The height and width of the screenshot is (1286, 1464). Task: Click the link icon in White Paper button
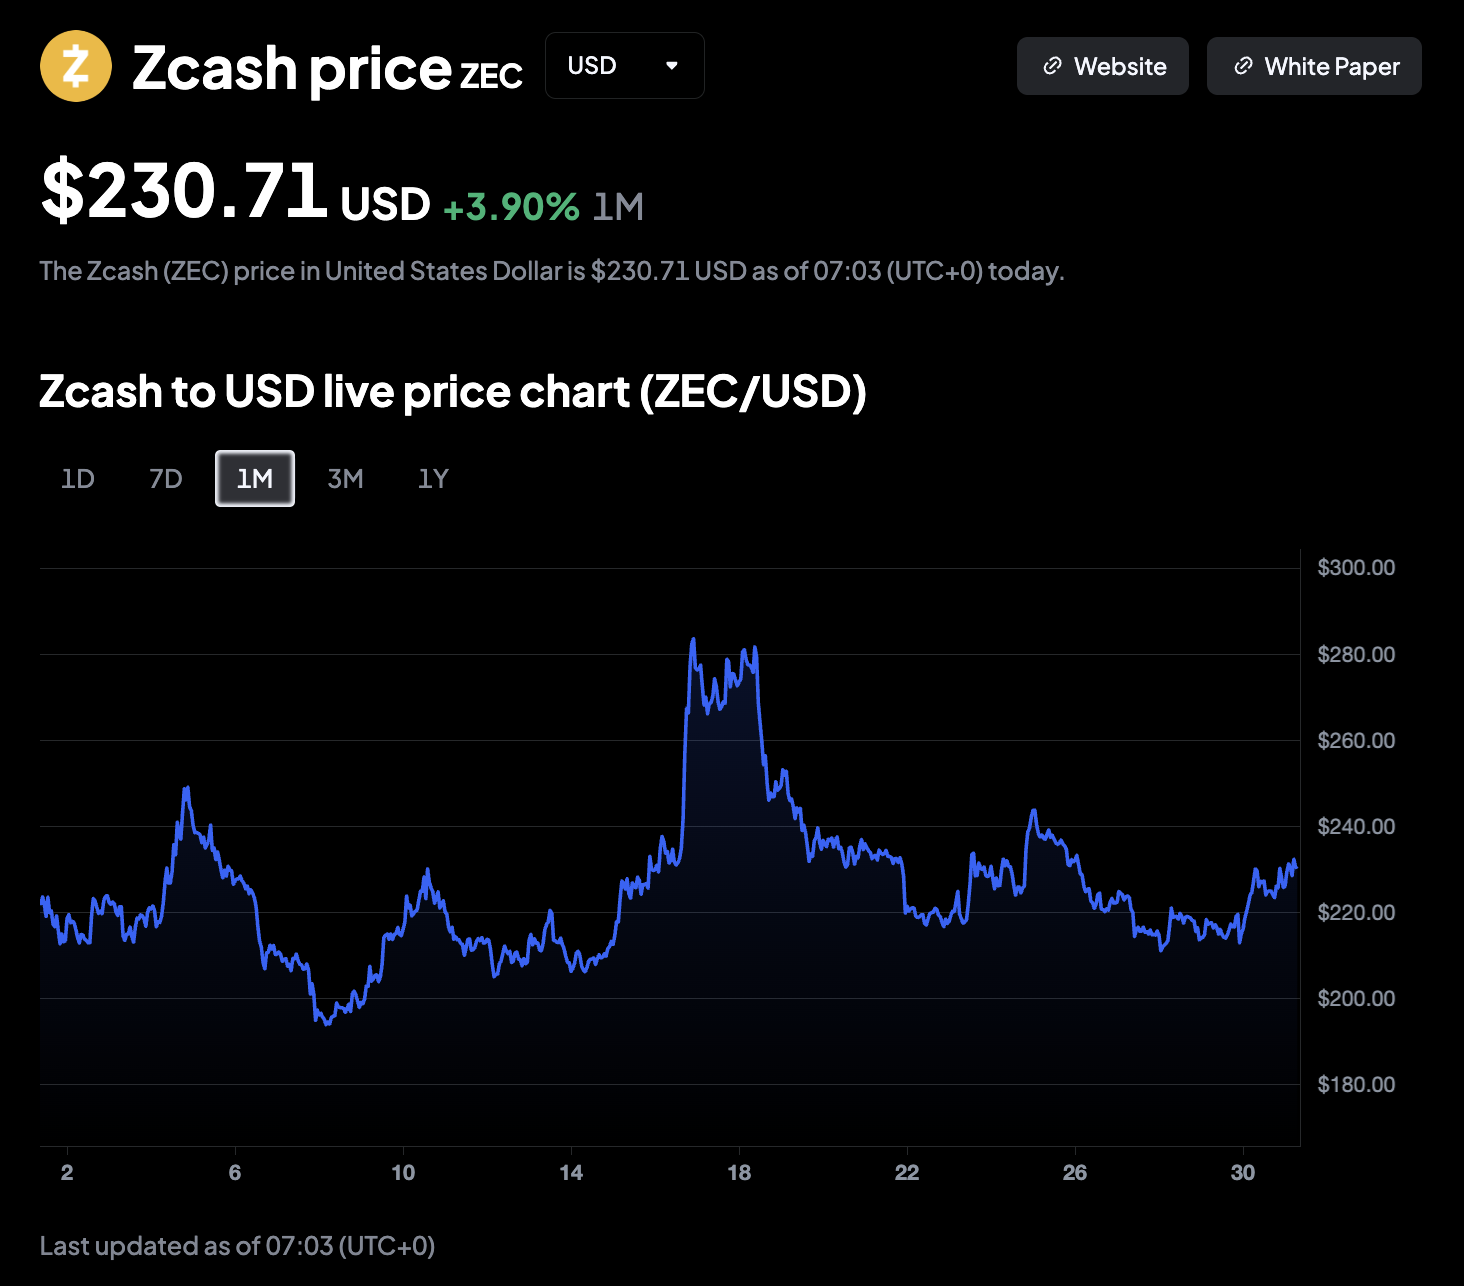coord(1243,66)
